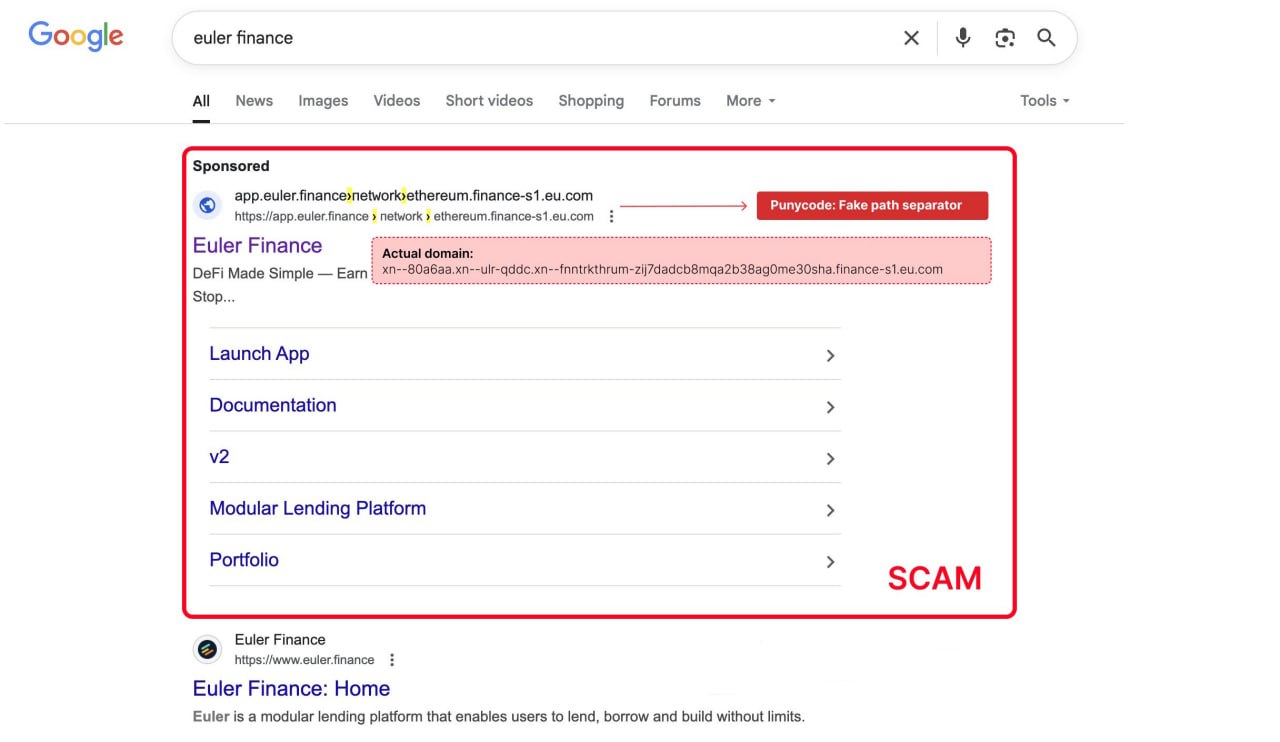1280x742 pixels.
Task: Start voice search with microphone icon
Action: [x=962, y=38]
